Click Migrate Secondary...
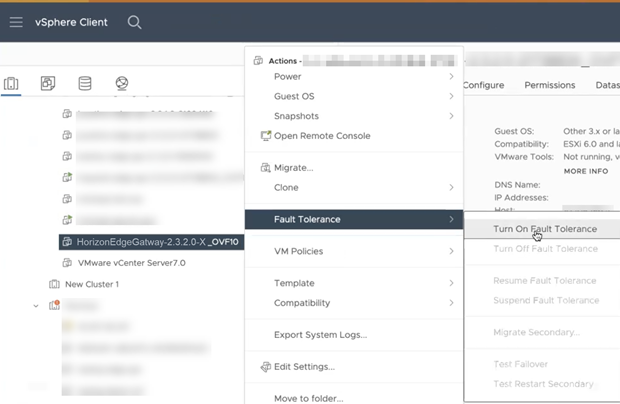 (x=537, y=333)
